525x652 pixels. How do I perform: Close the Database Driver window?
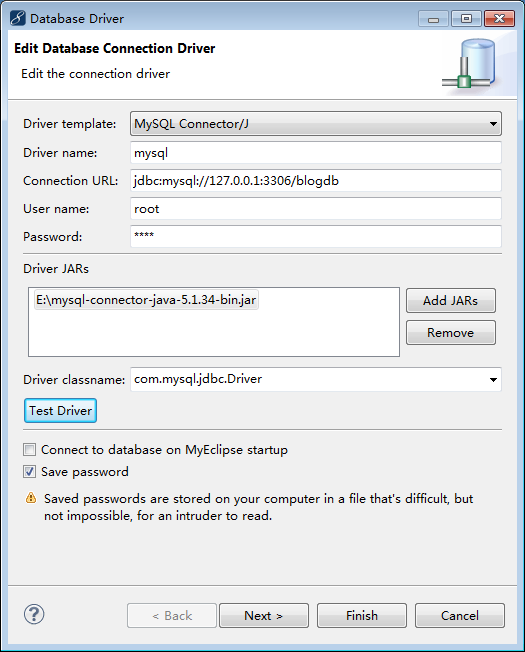click(x=499, y=19)
